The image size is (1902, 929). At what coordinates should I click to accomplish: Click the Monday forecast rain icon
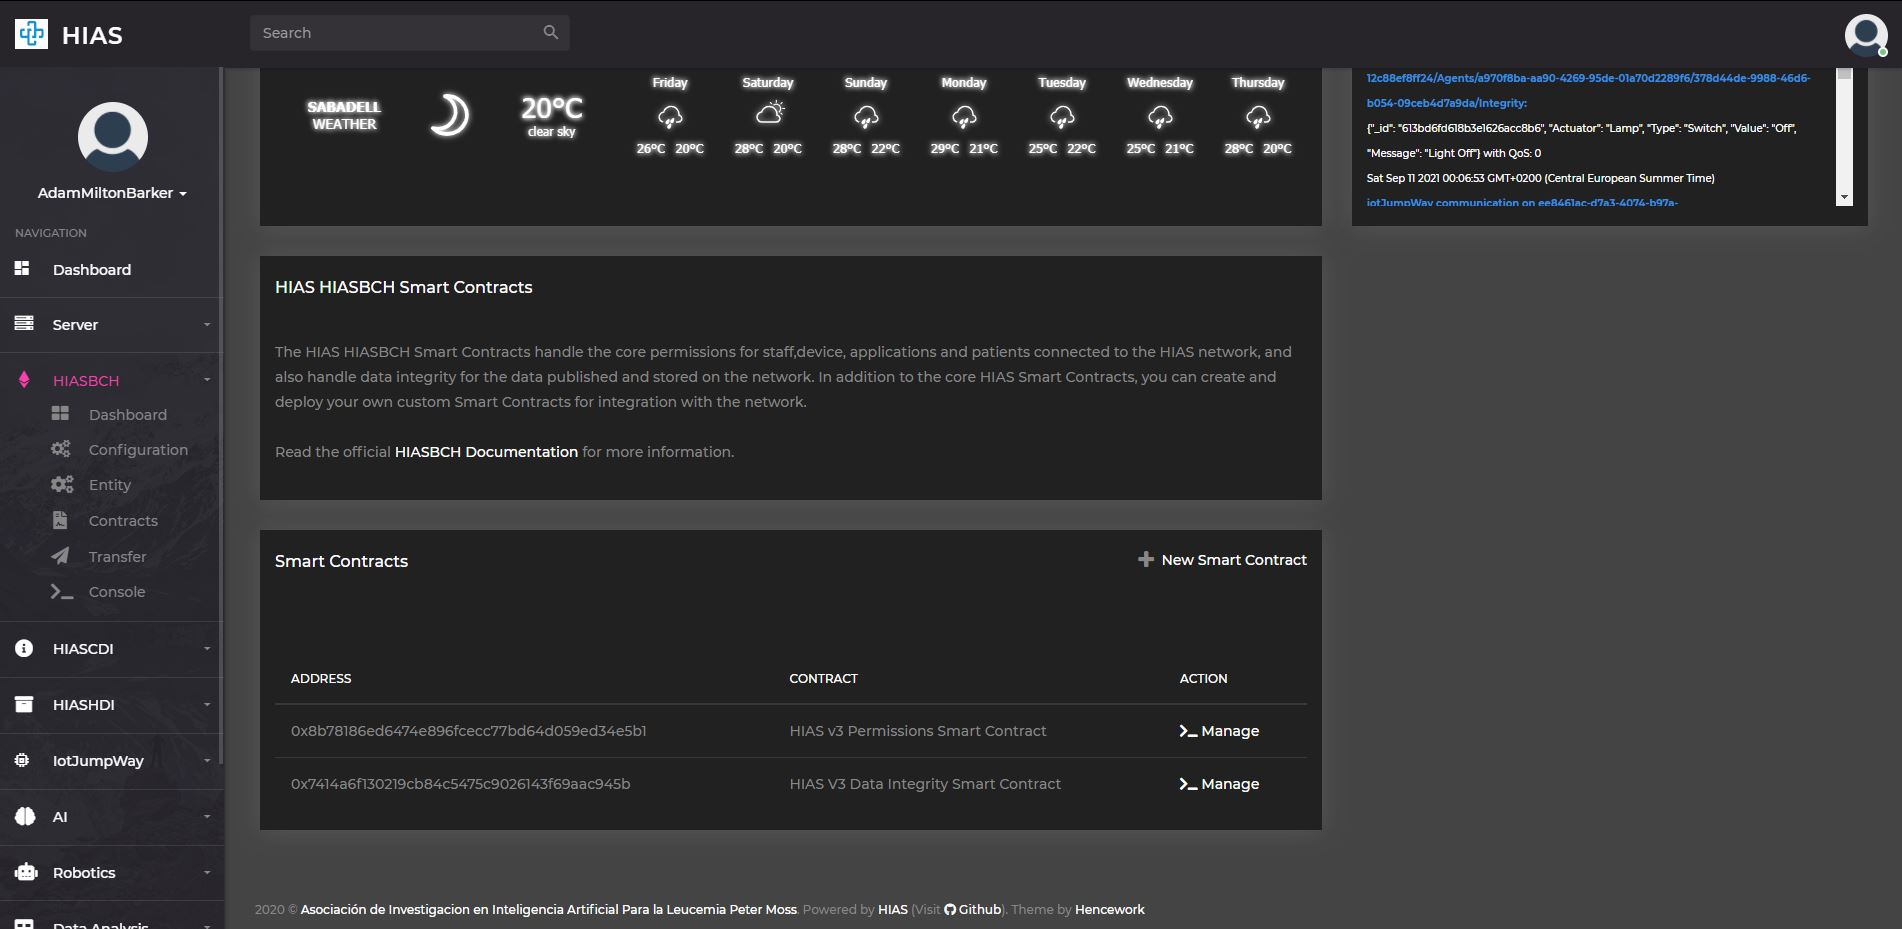click(x=964, y=117)
